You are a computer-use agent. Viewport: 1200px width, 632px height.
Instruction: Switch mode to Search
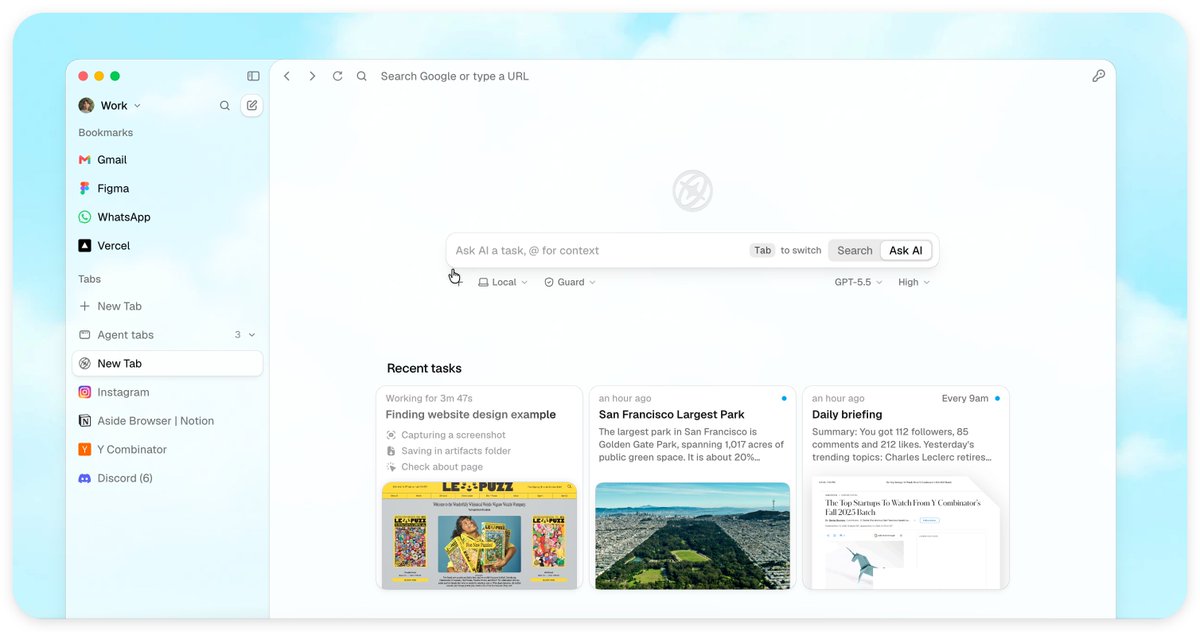point(855,250)
